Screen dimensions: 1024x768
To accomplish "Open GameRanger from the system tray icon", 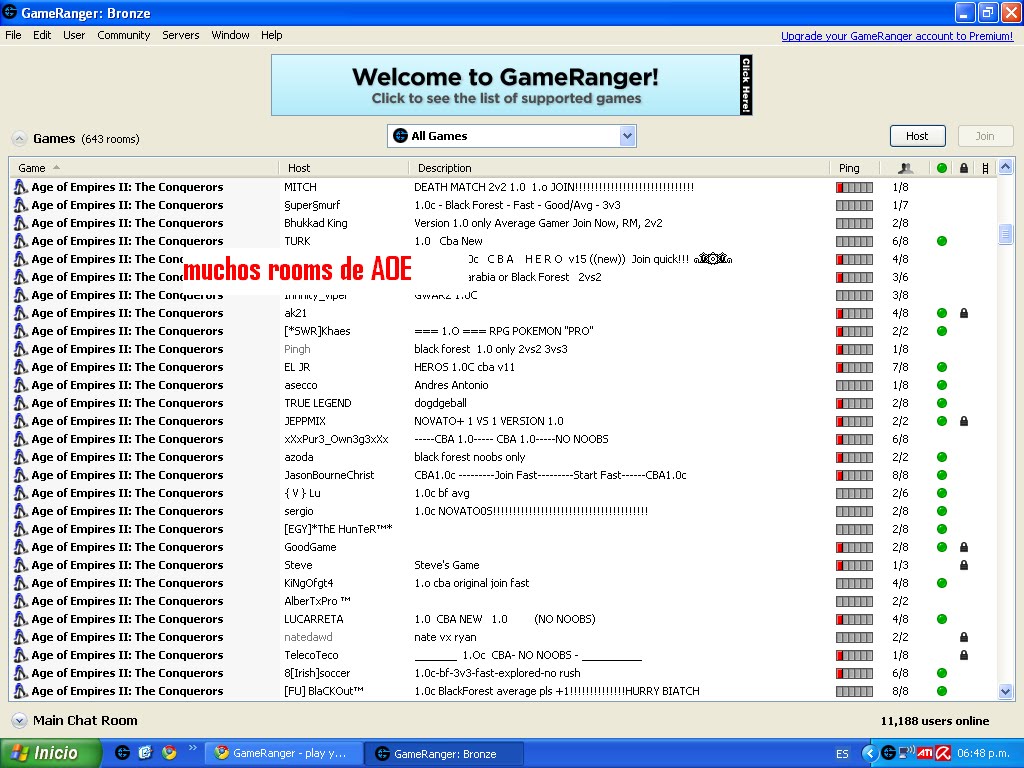I will click(887, 753).
